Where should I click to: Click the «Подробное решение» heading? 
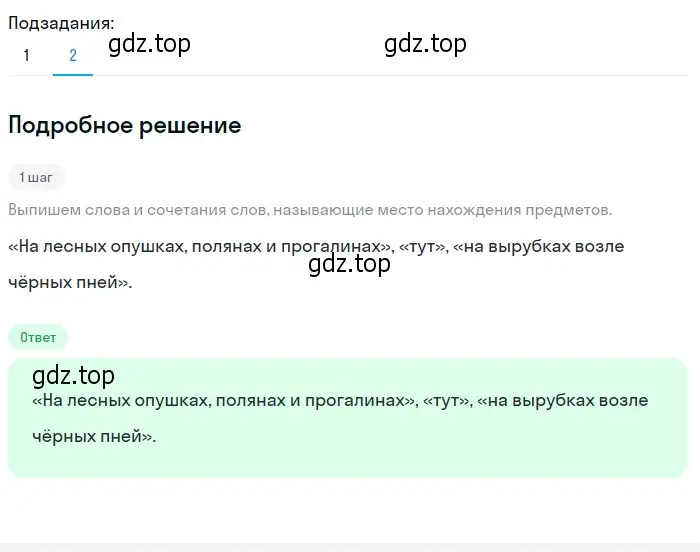click(125, 125)
